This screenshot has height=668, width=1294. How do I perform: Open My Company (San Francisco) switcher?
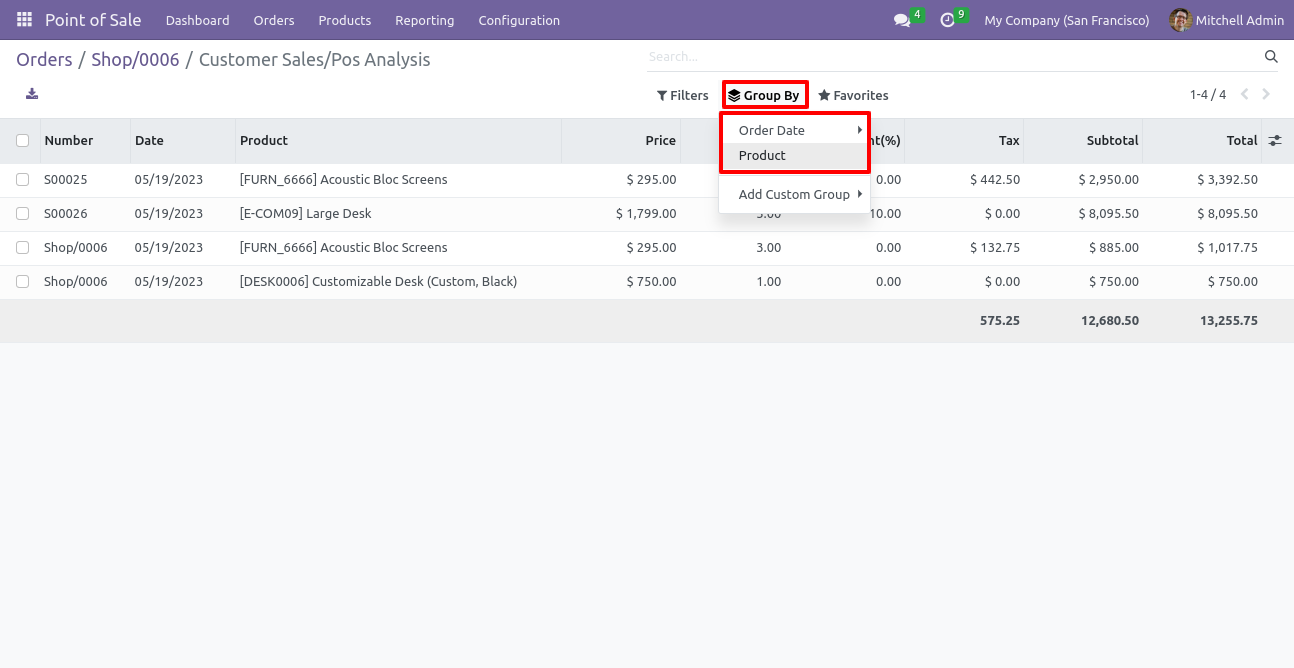point(1067,20)
